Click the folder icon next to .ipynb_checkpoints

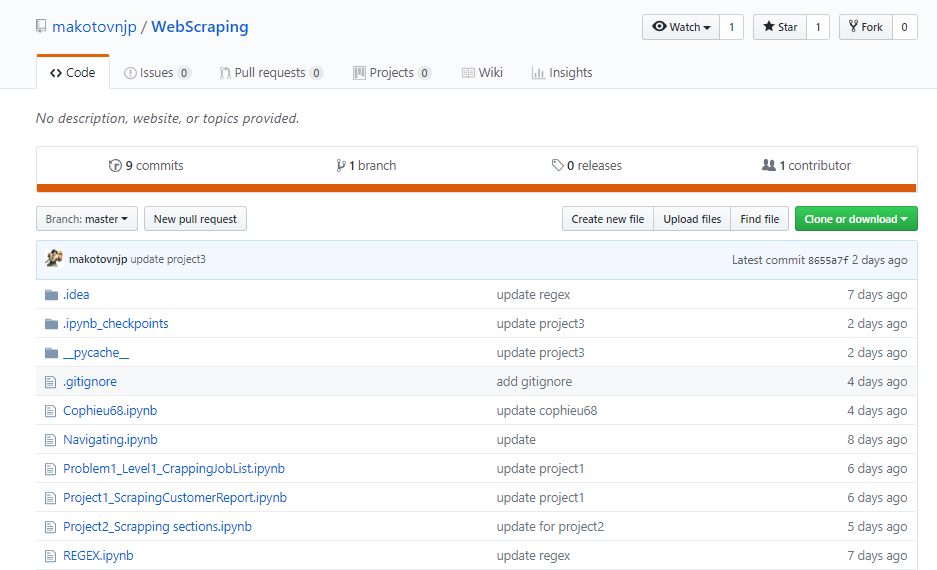(51, 324)
